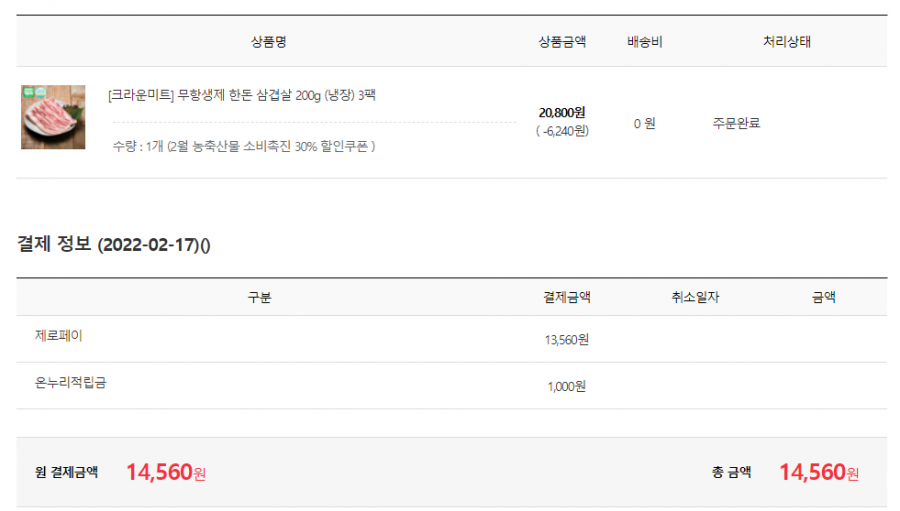Image resolution: width=900 pixels, height=511 pixels.
Task: Click the 주문완료 order status
Action: coord(736,123)
